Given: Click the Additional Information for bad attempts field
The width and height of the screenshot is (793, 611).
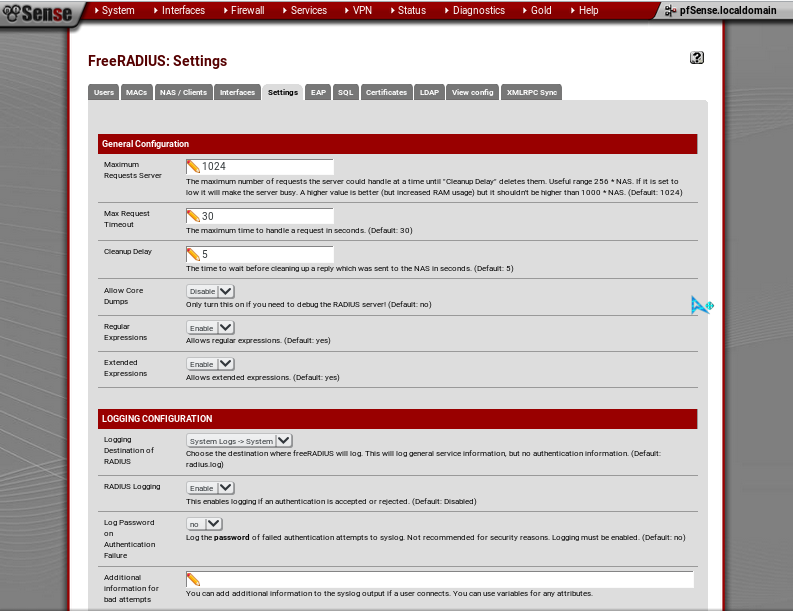Looking at the screenshot, I should (x=439, y=580).
